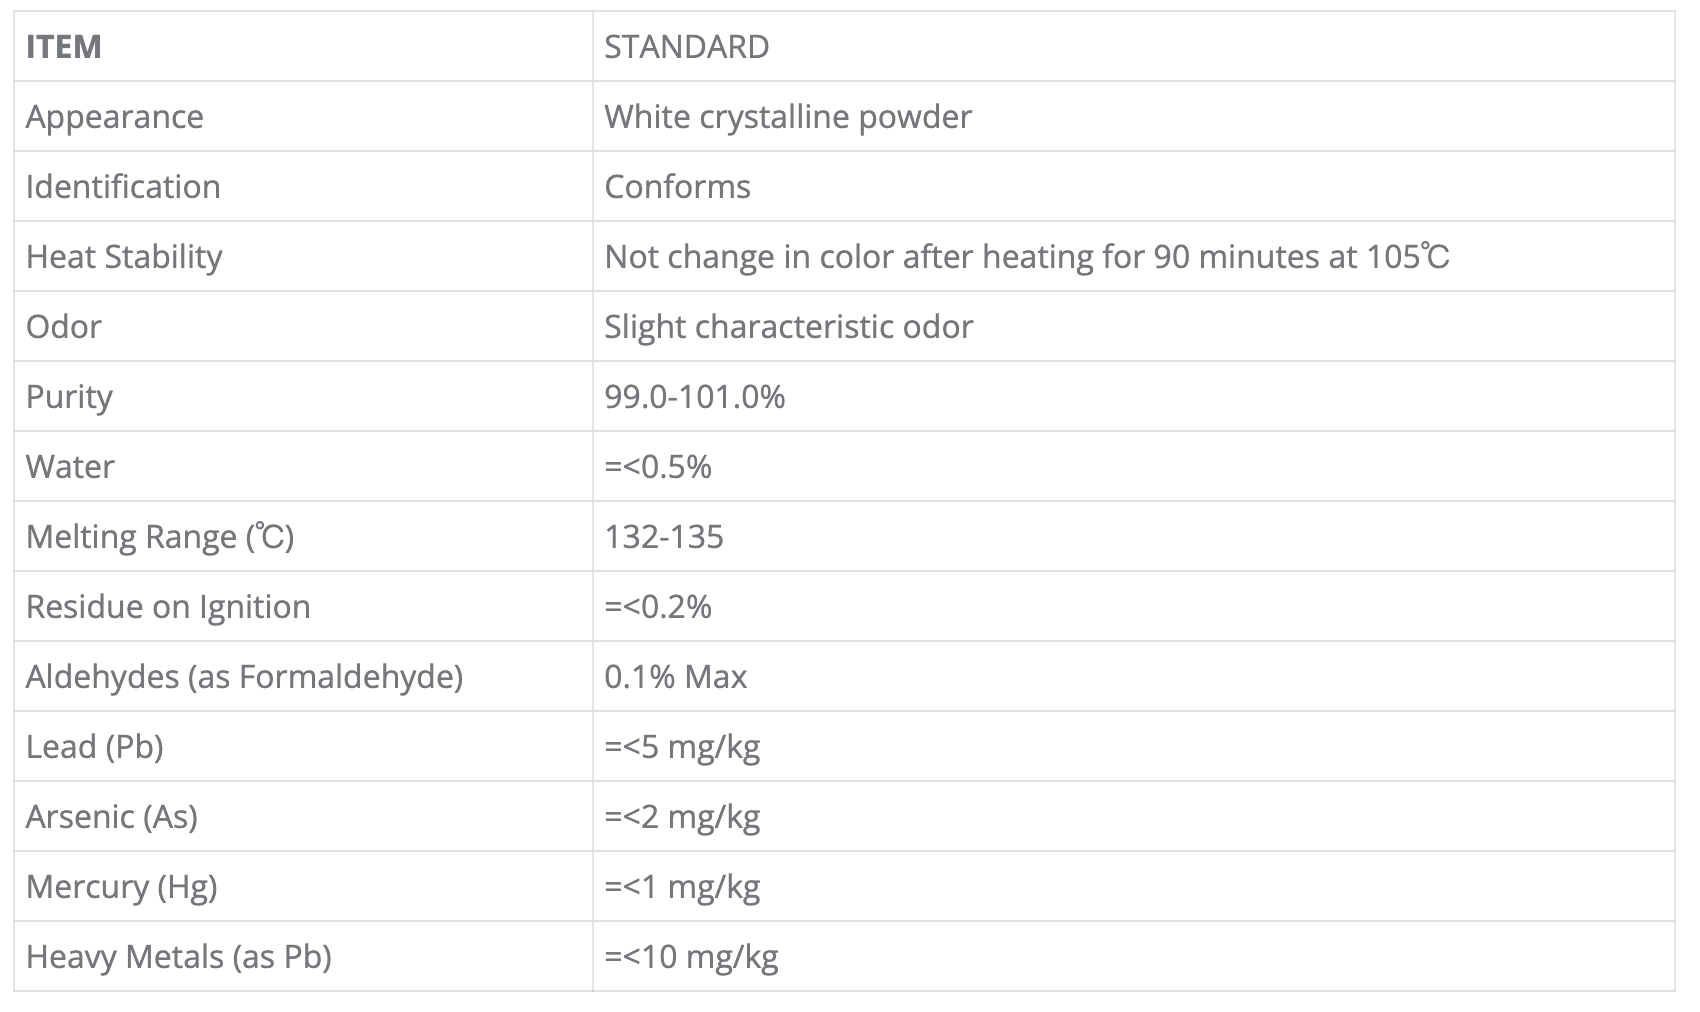Click the "Slight characteristic odor" cell
Screen dimensions: 1700x1012
(x=788, y=327)
